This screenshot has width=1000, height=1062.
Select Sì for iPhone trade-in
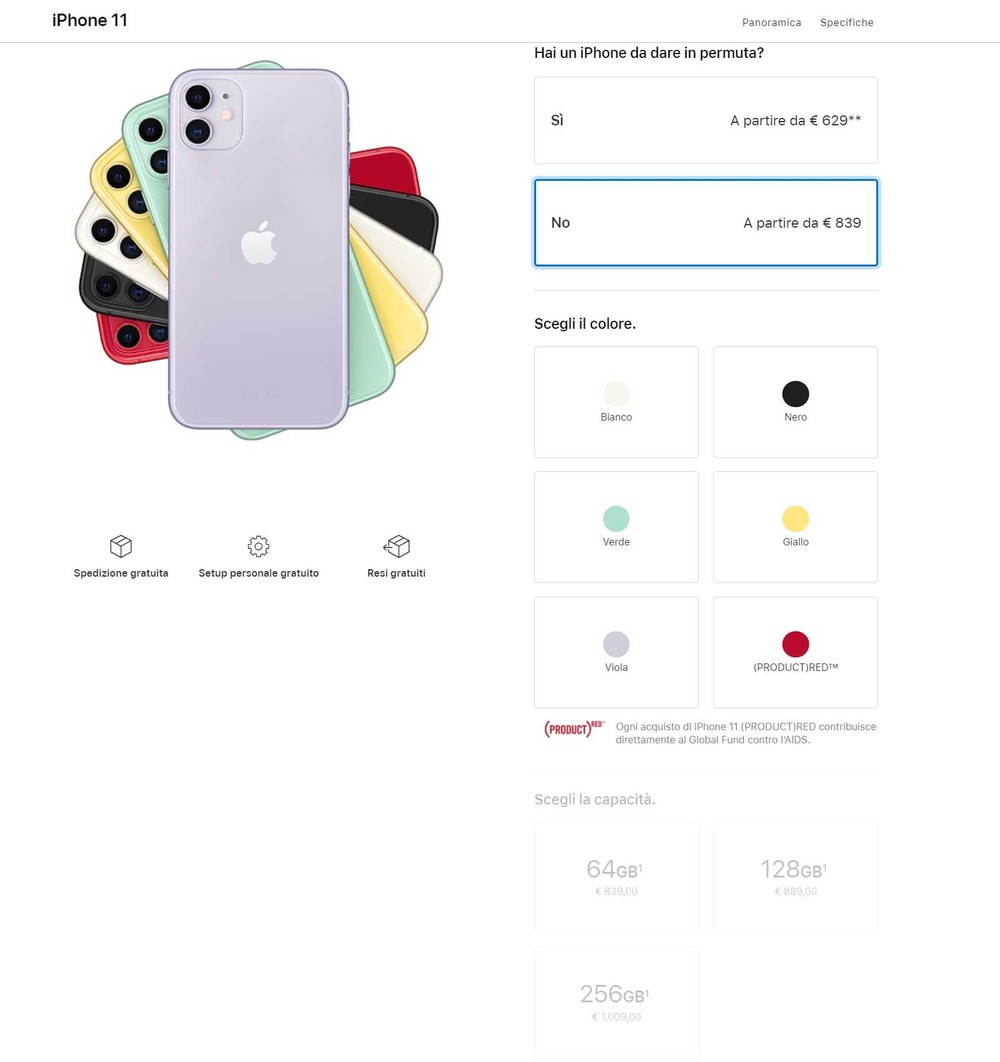(x=706, y=121)
